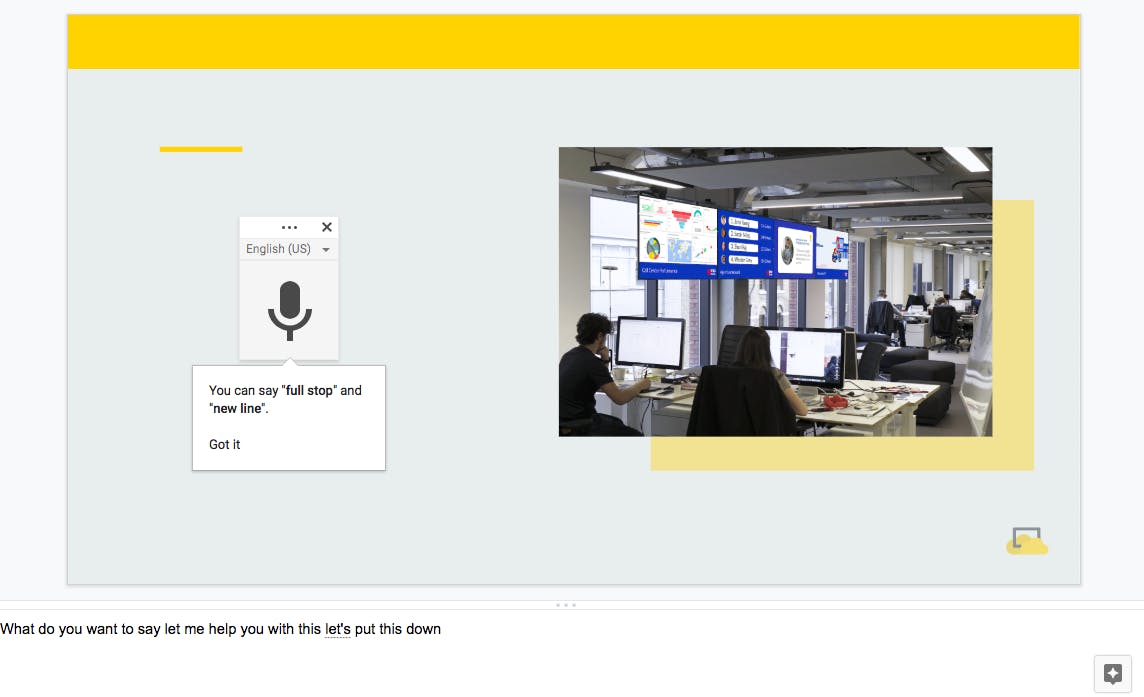
Task: Click the Explore button at the bottom right
Action: click(1113, 673)
